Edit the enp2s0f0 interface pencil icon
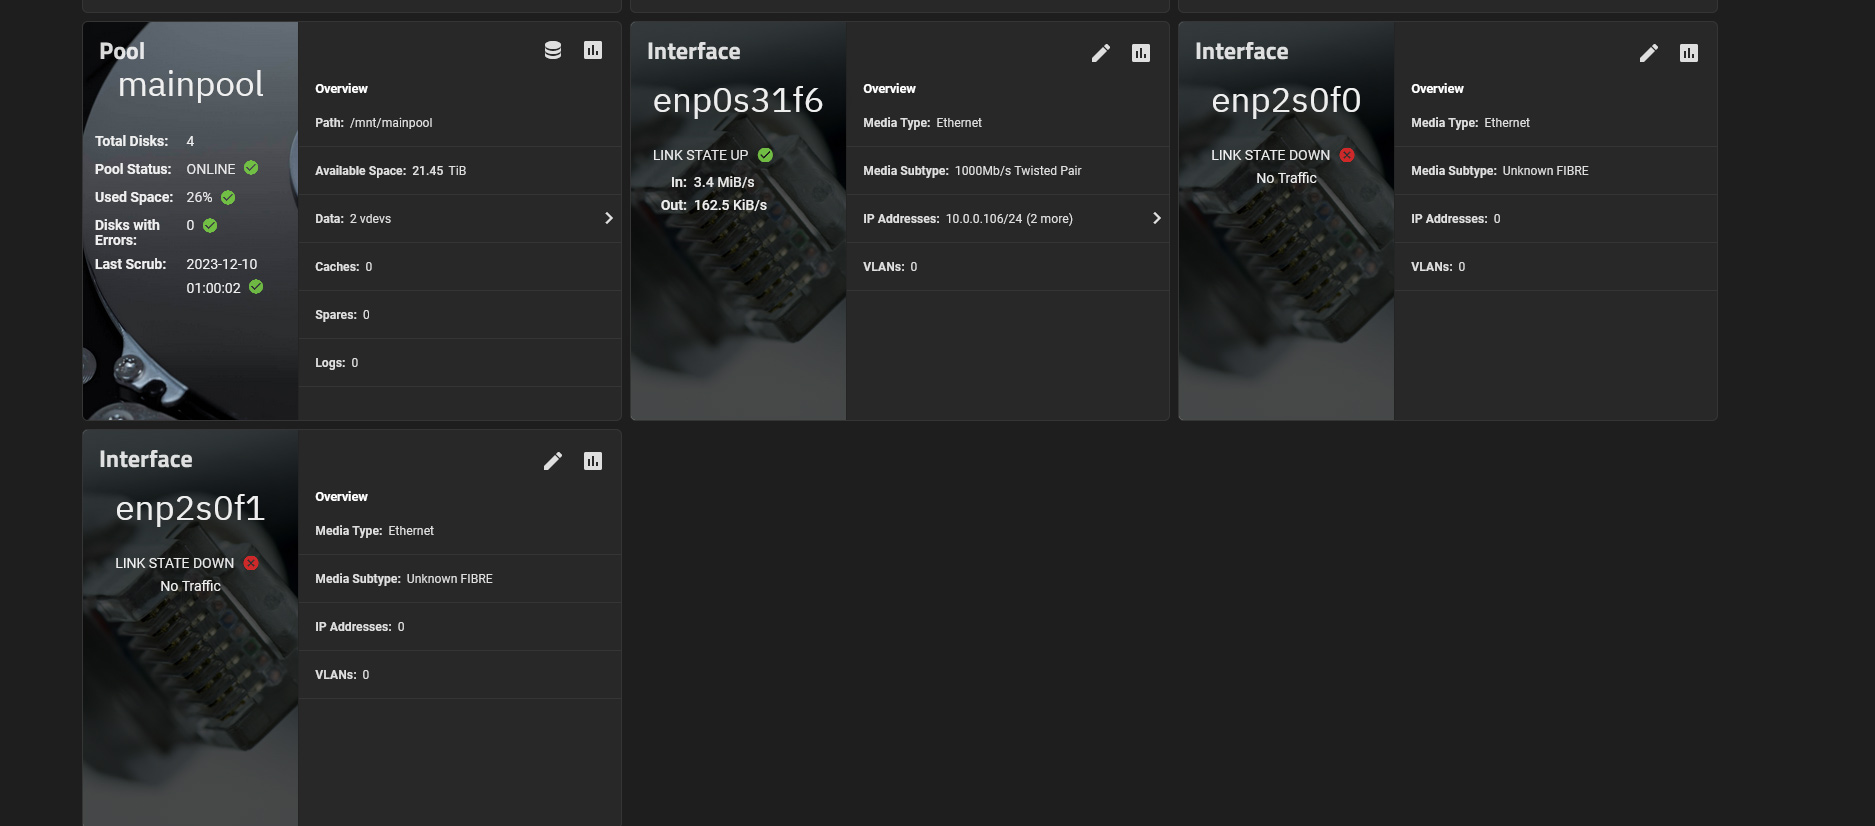The image size is (1875, 826). (1649, 53)
